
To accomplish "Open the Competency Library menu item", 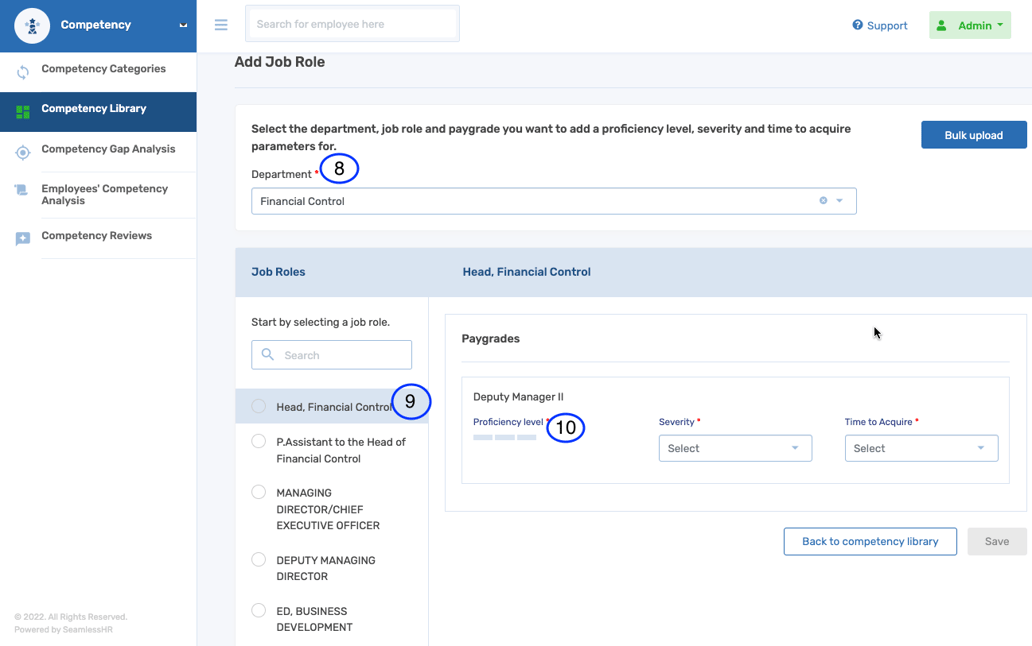I will tap(94, 109).
